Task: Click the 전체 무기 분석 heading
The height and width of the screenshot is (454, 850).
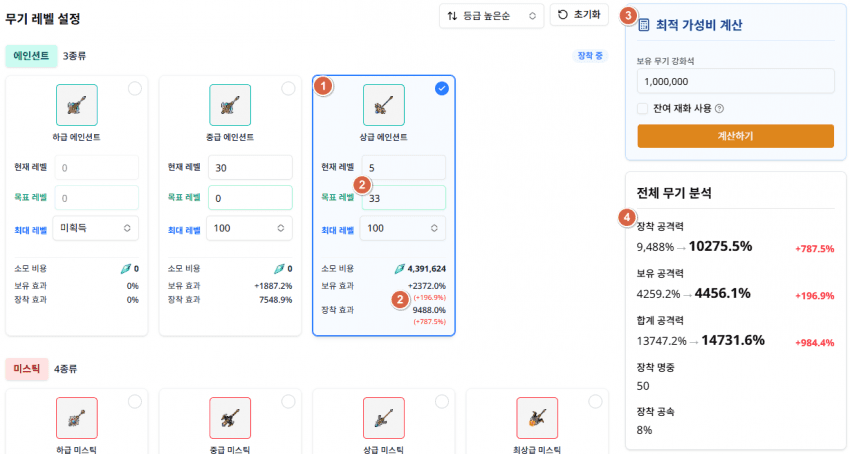Action: (x=674, y=193)
